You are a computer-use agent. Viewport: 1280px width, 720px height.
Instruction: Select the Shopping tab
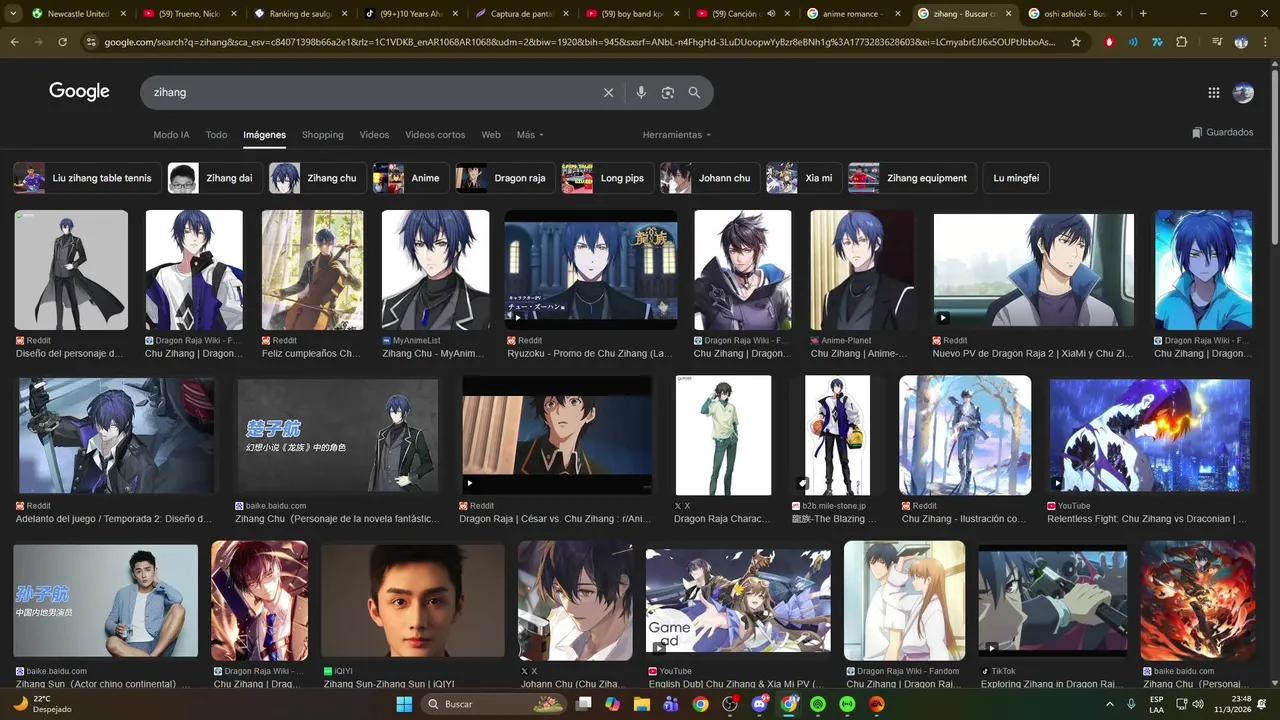pyautogui.click(x=322, y=135)
